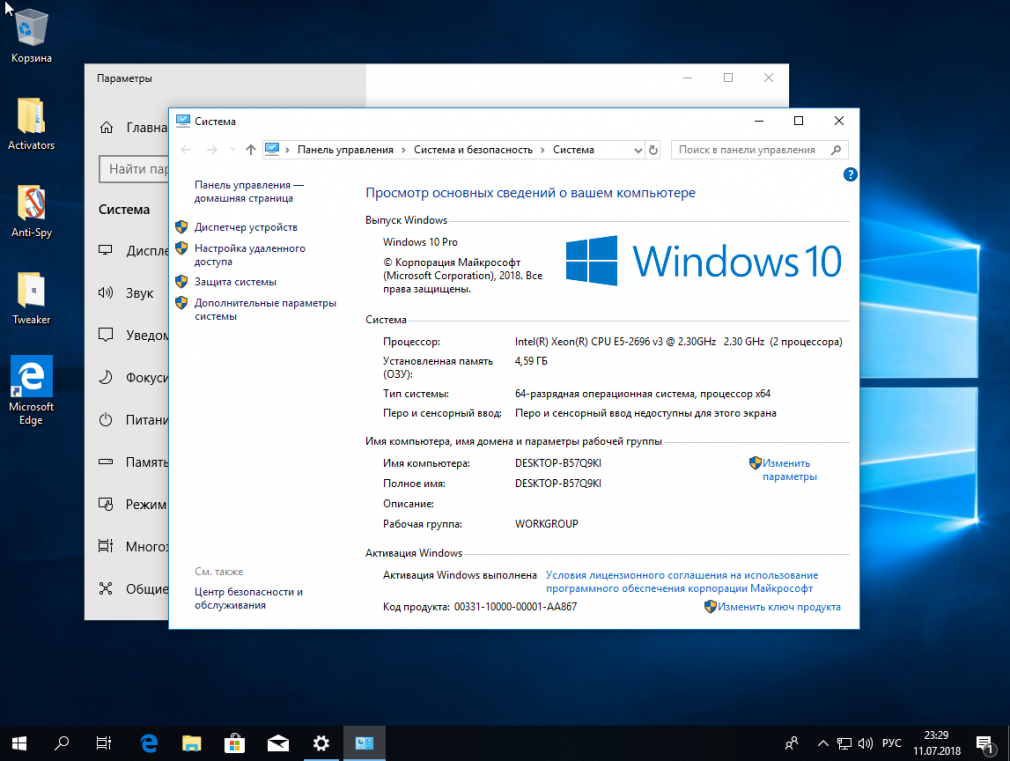1010x761 pixels.
Task: Launch the Anti-Spy desktop shortcut
Action: point(31,211)
